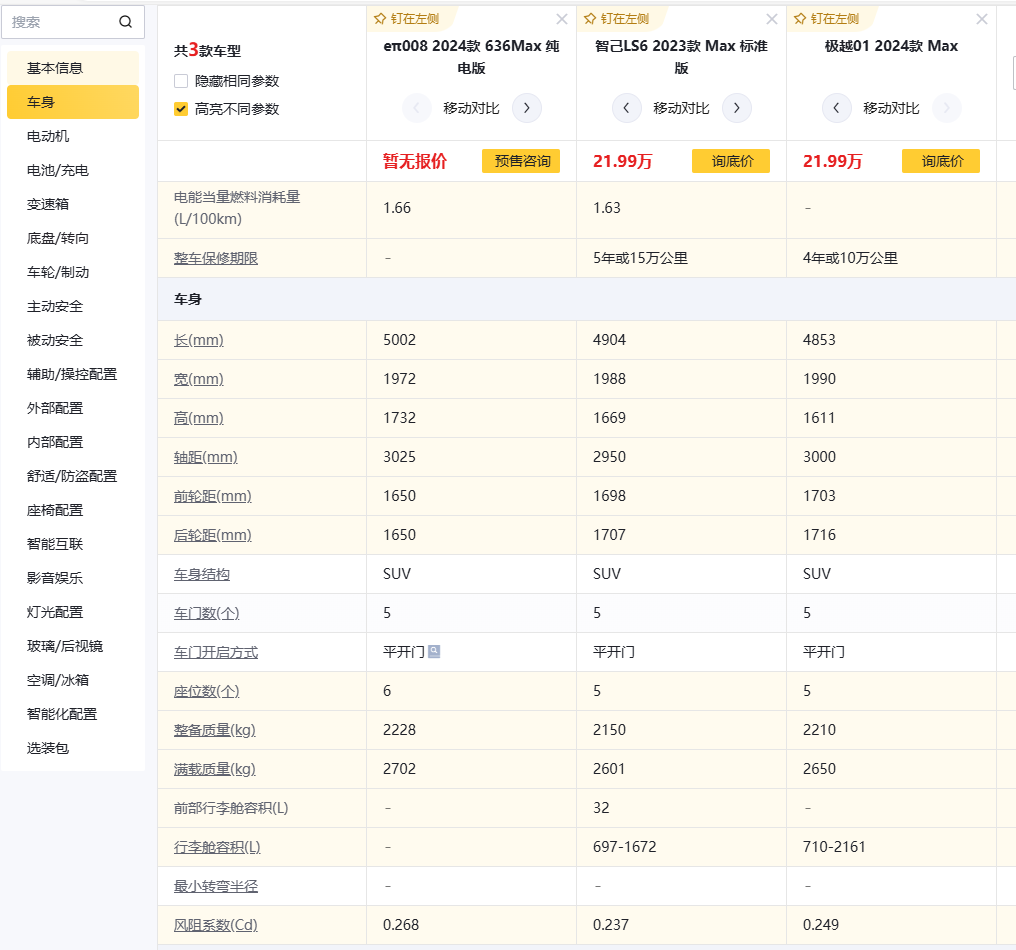Open 风阻系数(Cd) parameter explanation link
Viewport: 1016px width, 950px height.
[x=215, y=925]
